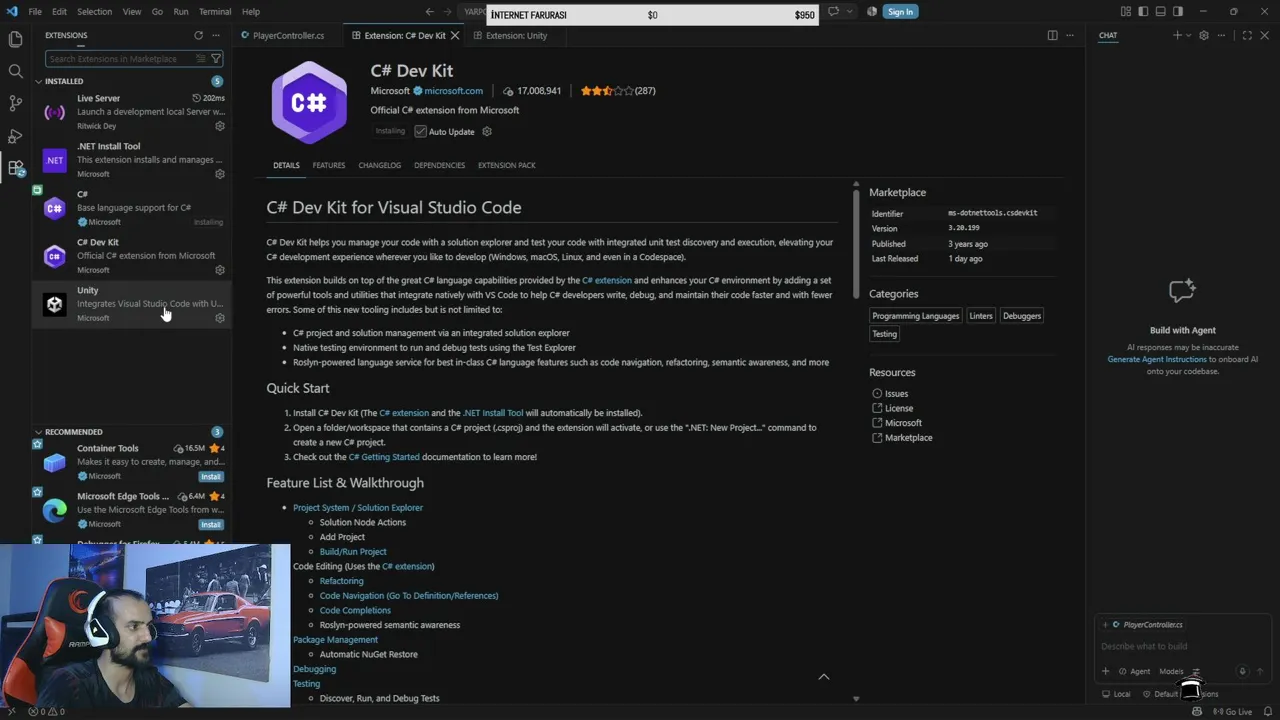Switch to the Extension: Unity tab
The height and width of the screenshot is (720, 1280).
click(516, 35)
